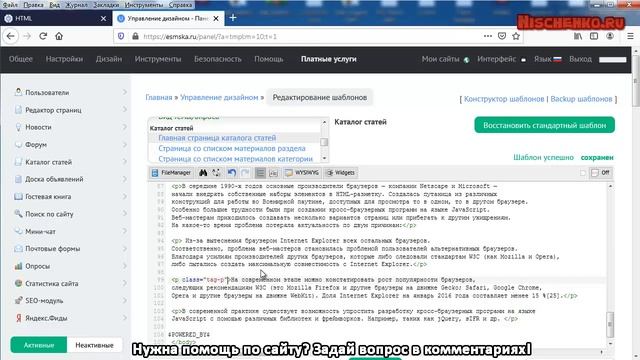This screenshot has width=640, height=360.
Task: Reload the current page
Action: click(x=43, y=36)
